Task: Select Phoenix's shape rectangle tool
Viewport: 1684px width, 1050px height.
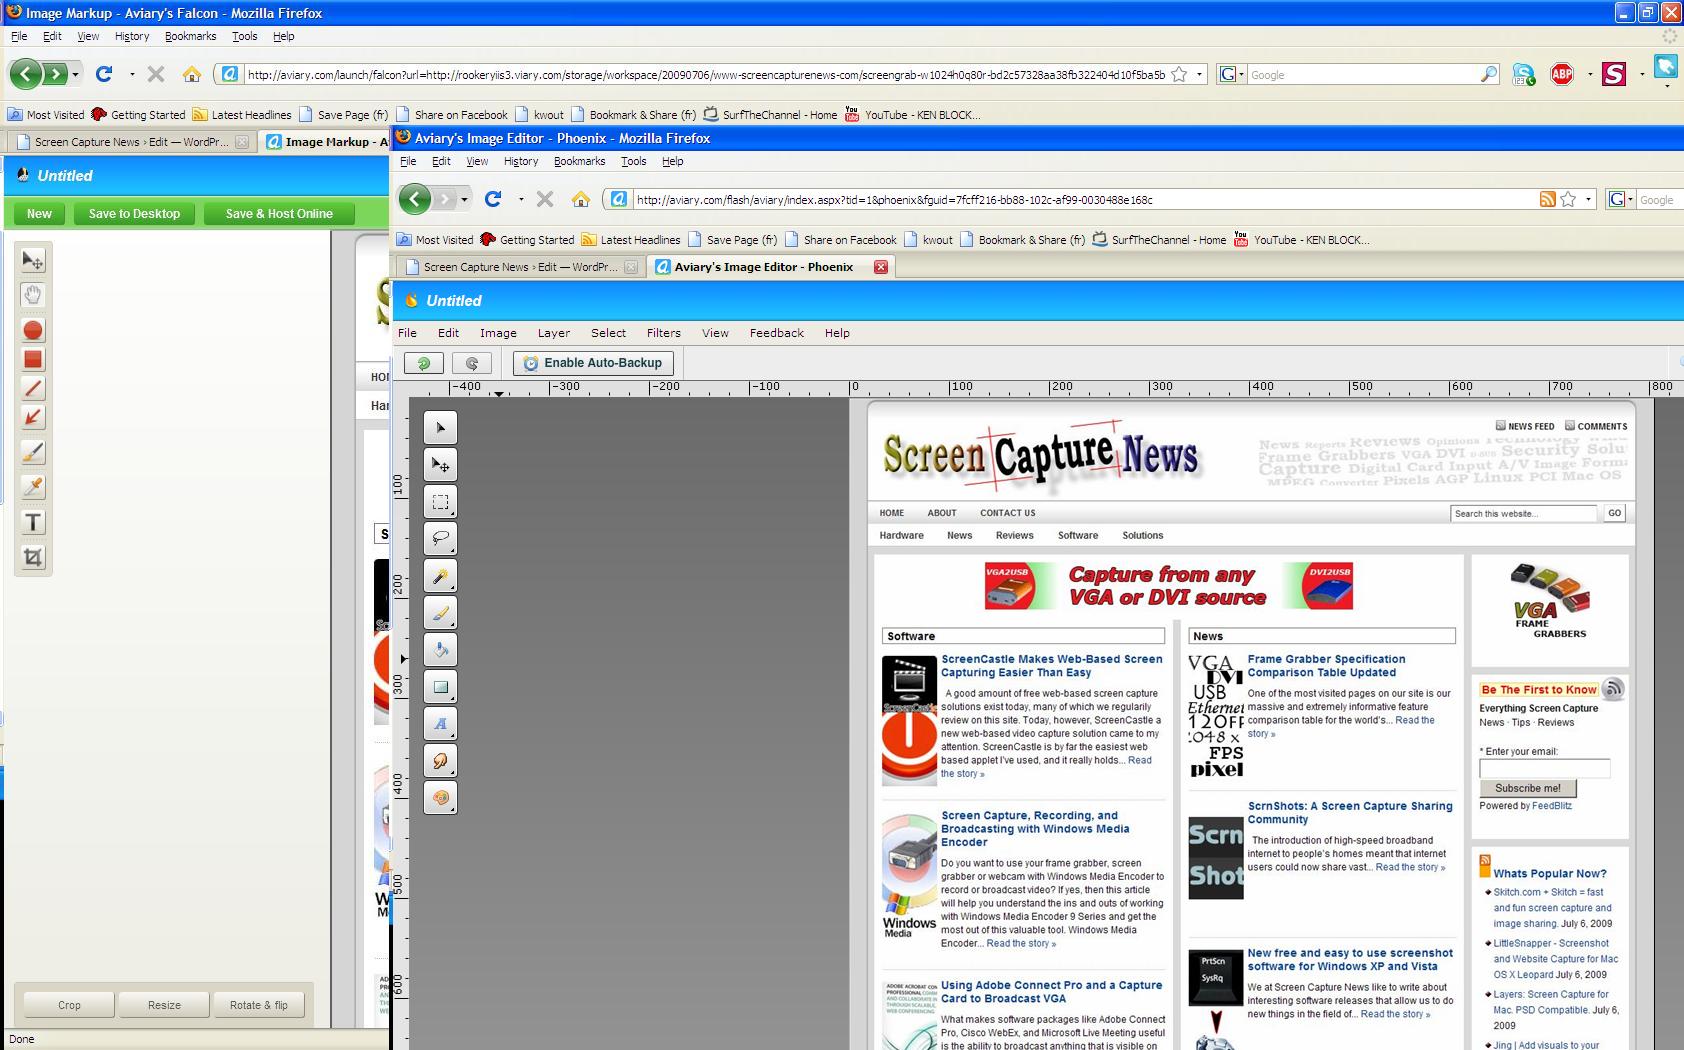Action: coord(440,687)
